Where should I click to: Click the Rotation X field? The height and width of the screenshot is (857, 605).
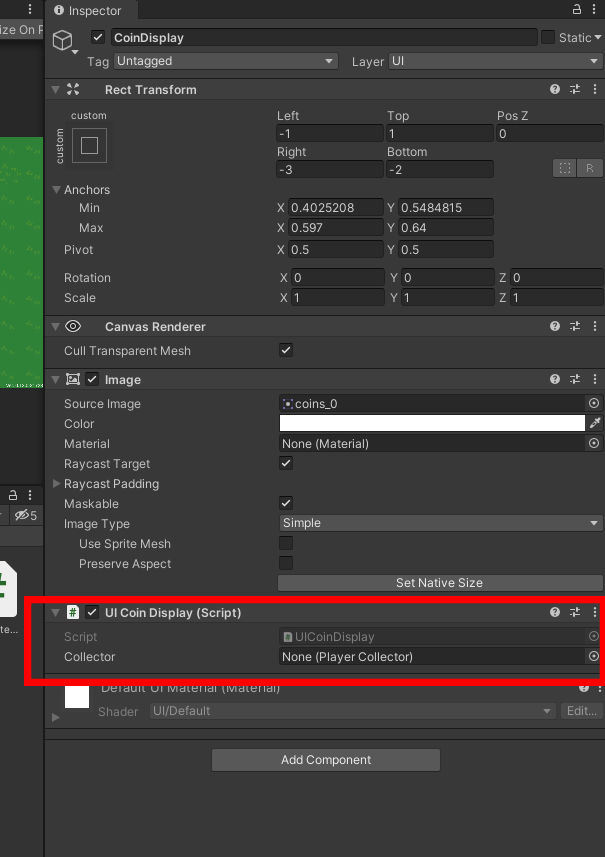(x=338, y=278)
